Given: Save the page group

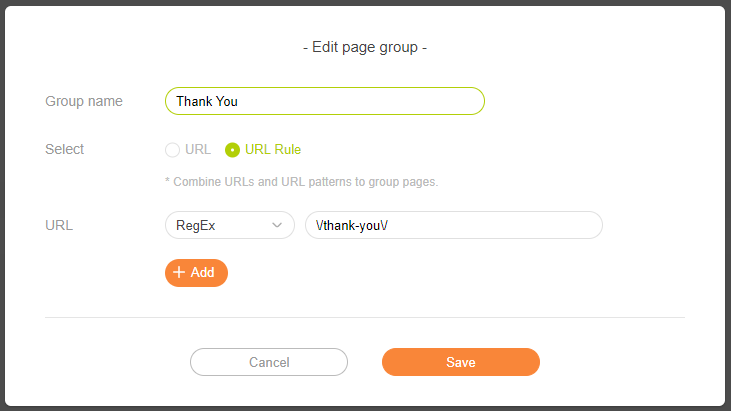Looking at the screenshot, I should coord(460,362).
